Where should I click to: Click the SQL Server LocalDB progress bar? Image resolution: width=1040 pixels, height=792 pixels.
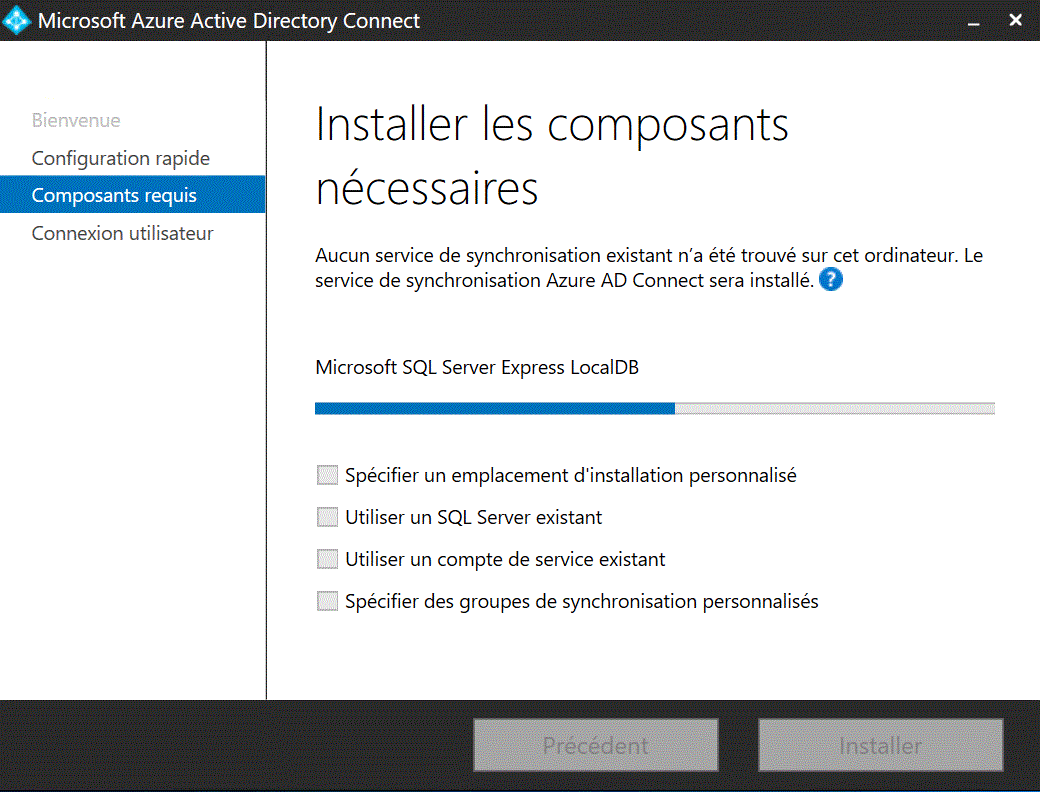655,408
